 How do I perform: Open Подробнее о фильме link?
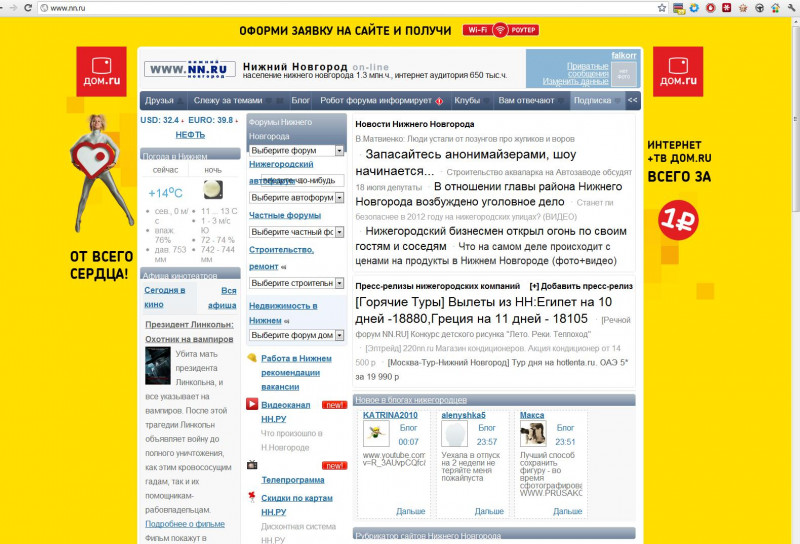tap(185, 524)
